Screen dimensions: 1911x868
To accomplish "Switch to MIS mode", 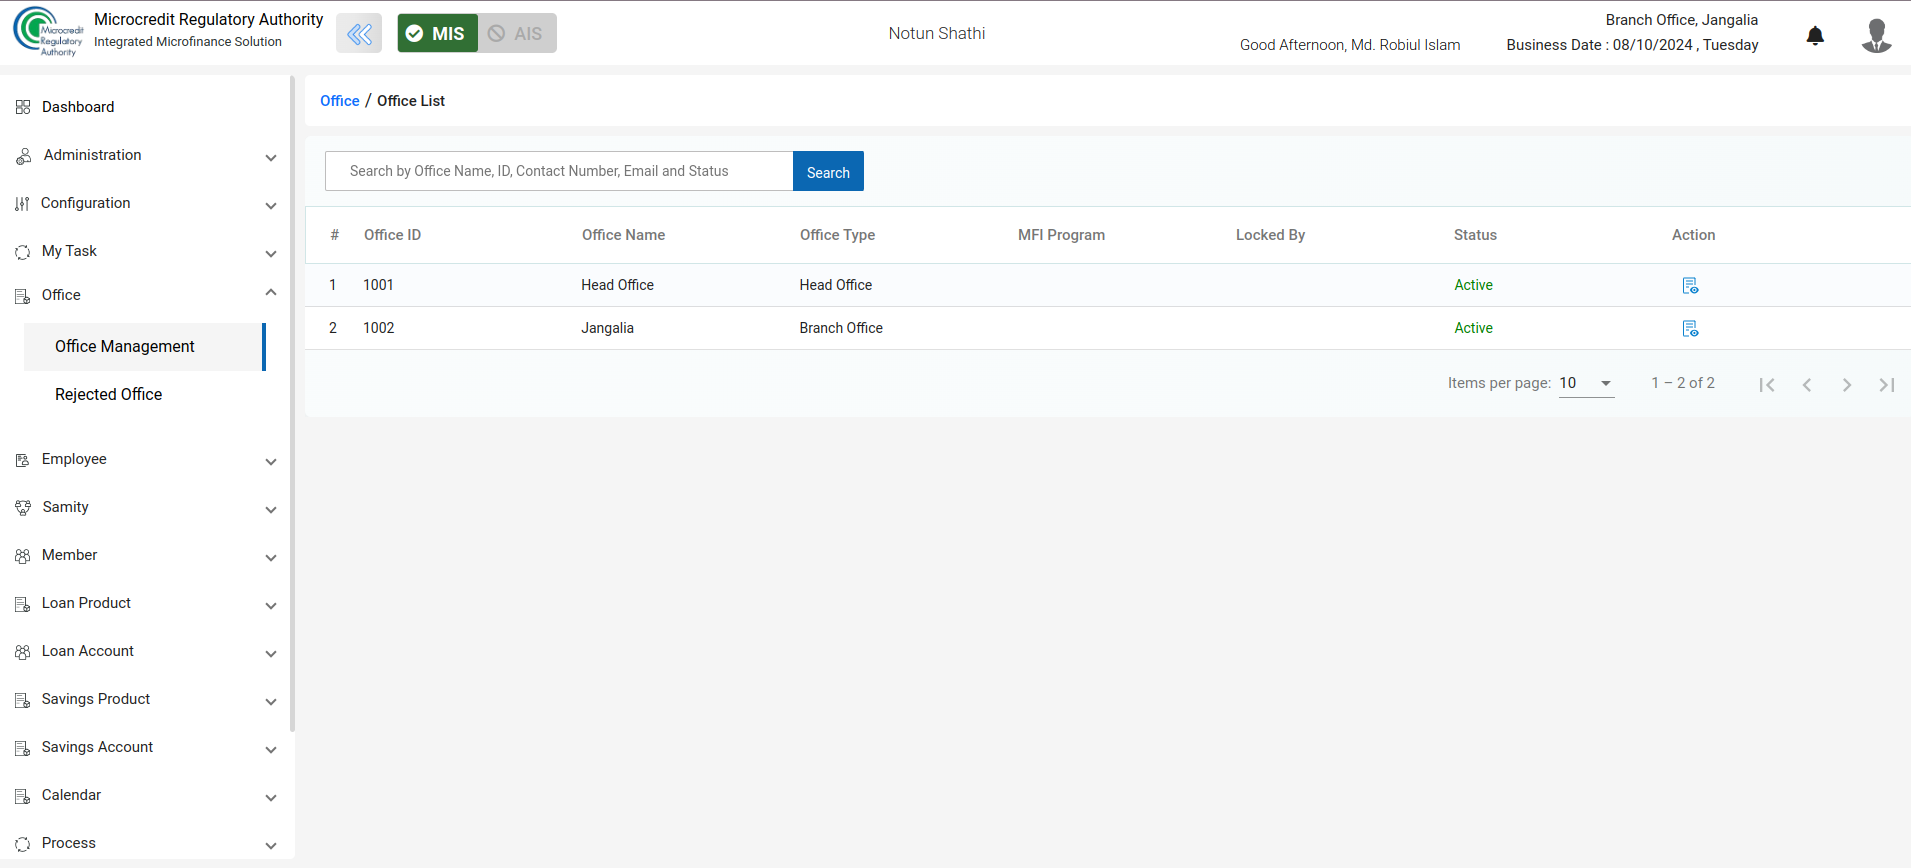I will (437, 33).
